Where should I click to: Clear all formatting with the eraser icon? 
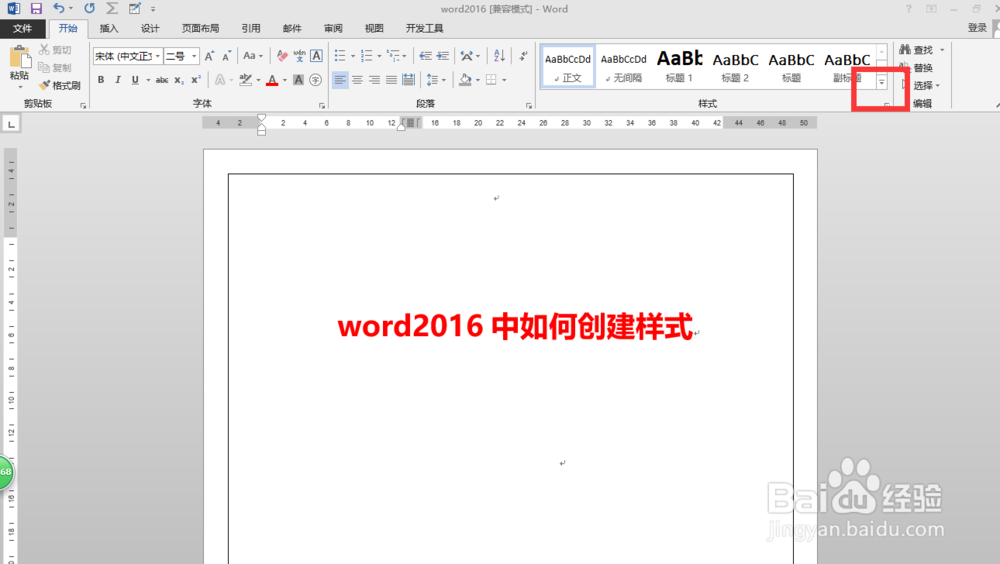pyautogui.click(x=282, y=56)
